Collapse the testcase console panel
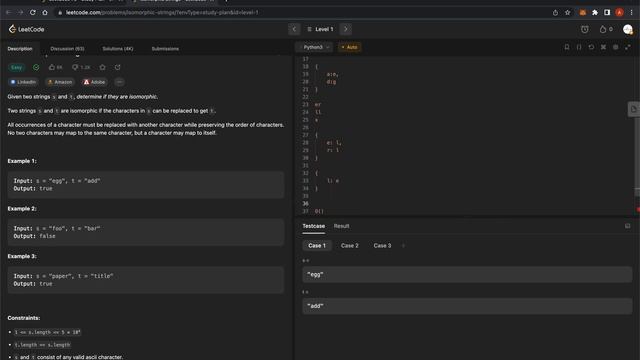The width and height of the screenshot is (640, 360). 627,226
